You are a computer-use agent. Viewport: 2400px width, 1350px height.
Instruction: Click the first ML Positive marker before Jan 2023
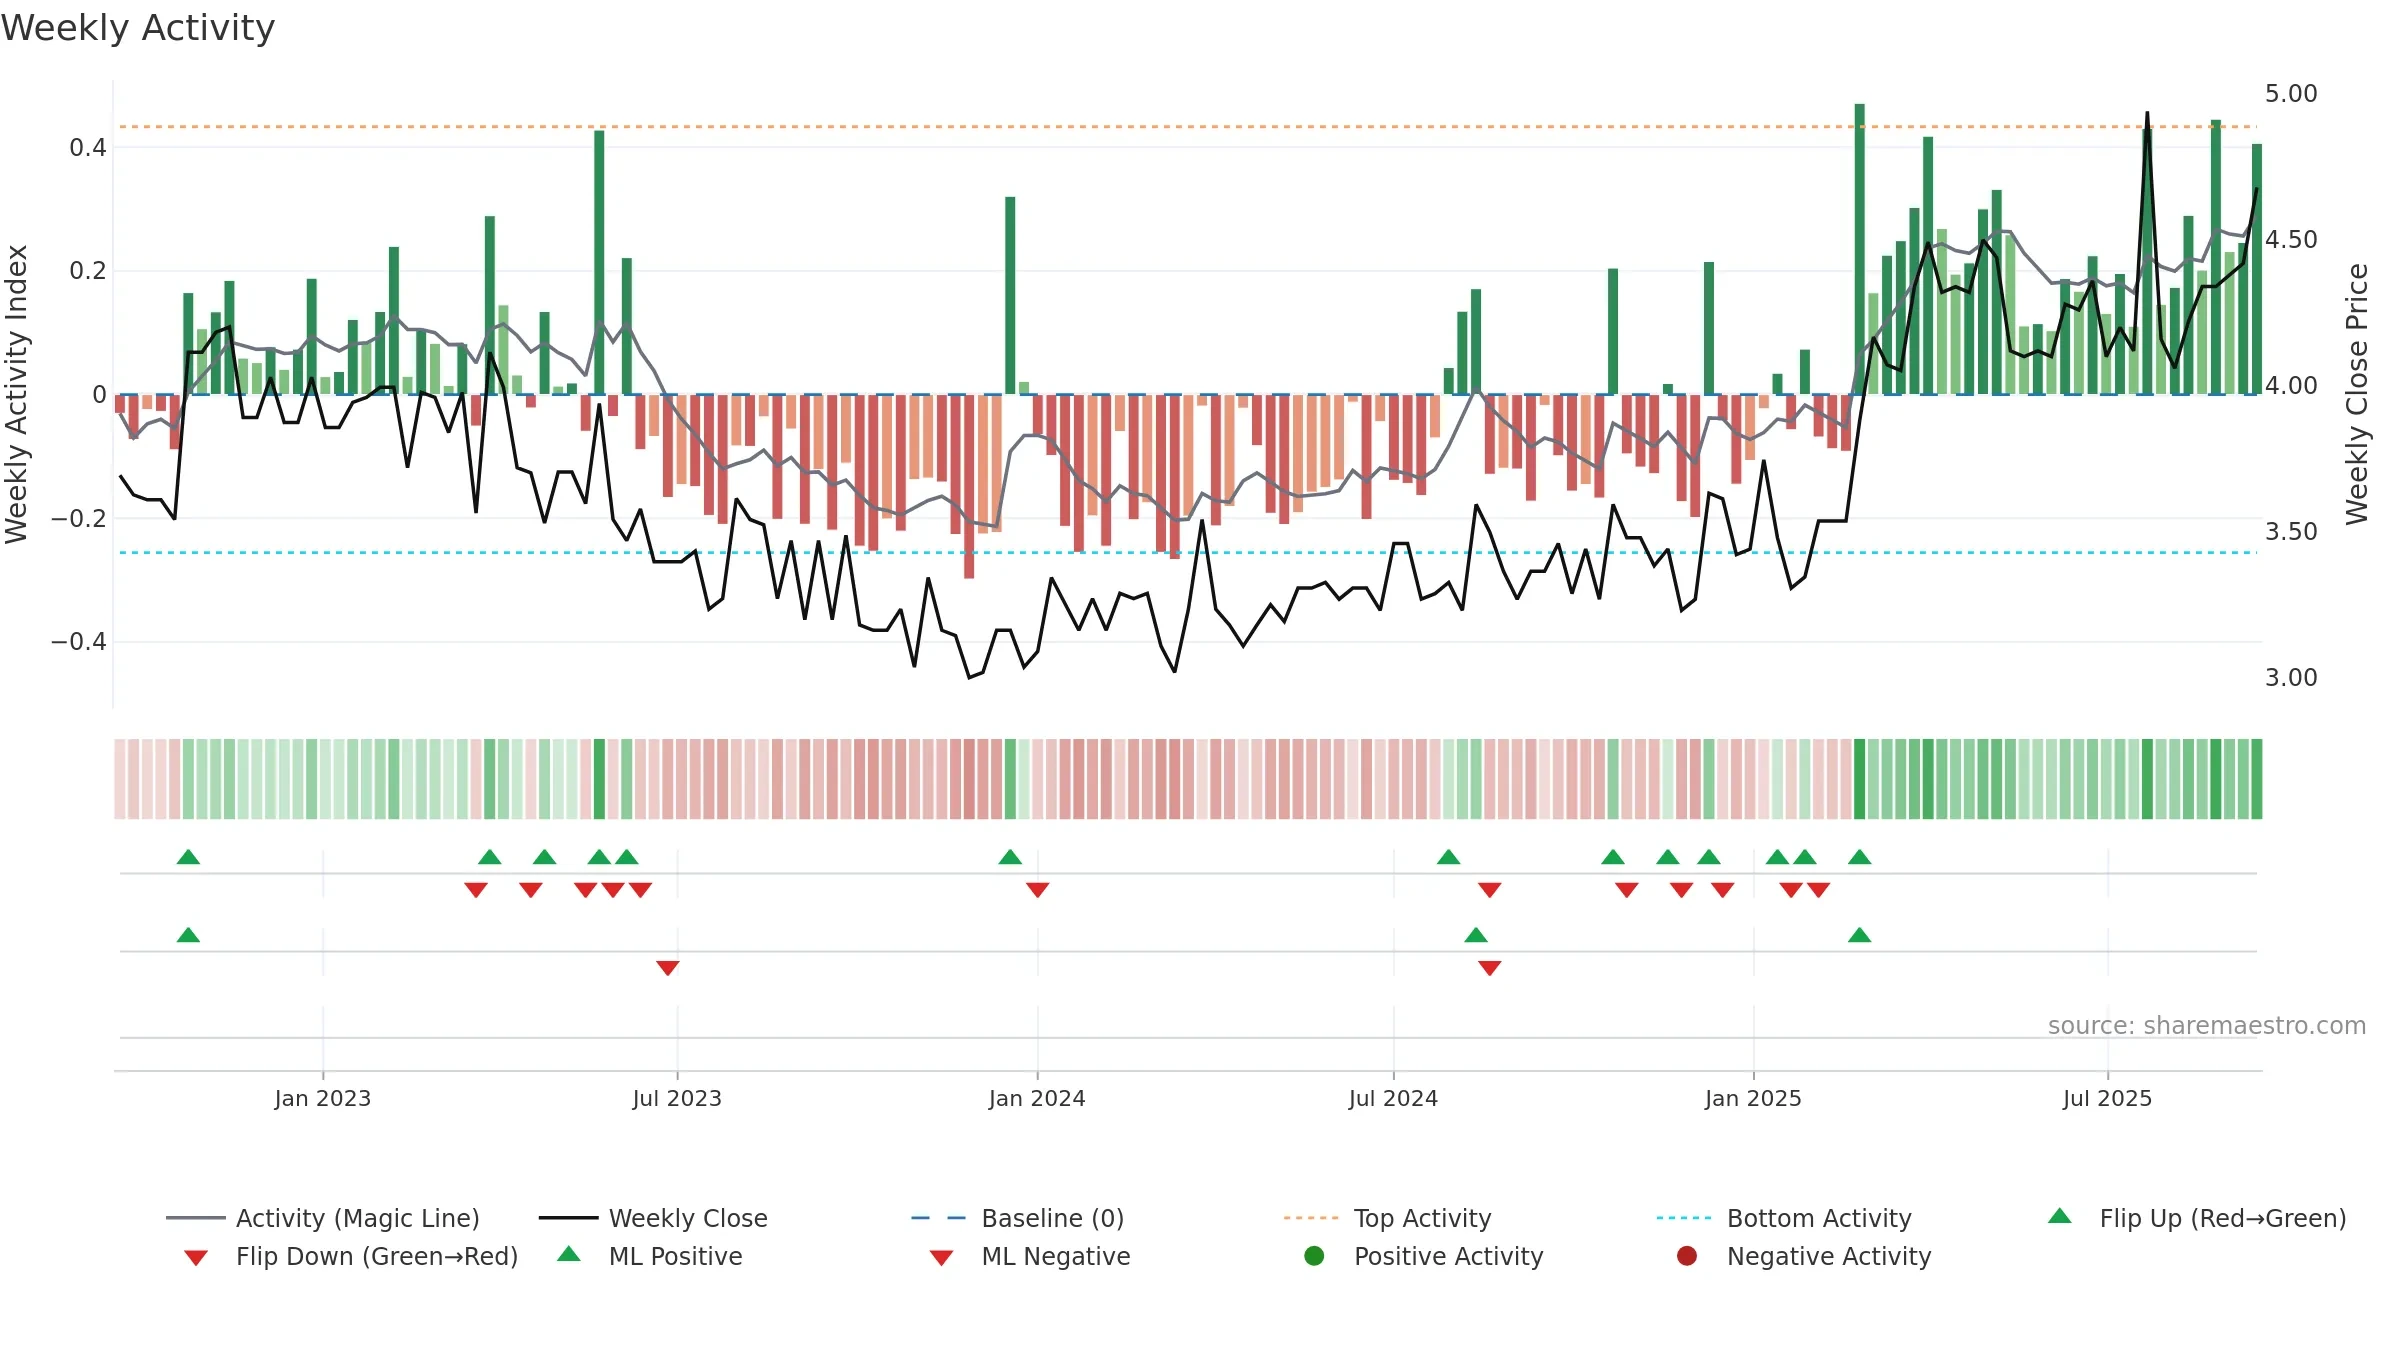coord(188,935)
